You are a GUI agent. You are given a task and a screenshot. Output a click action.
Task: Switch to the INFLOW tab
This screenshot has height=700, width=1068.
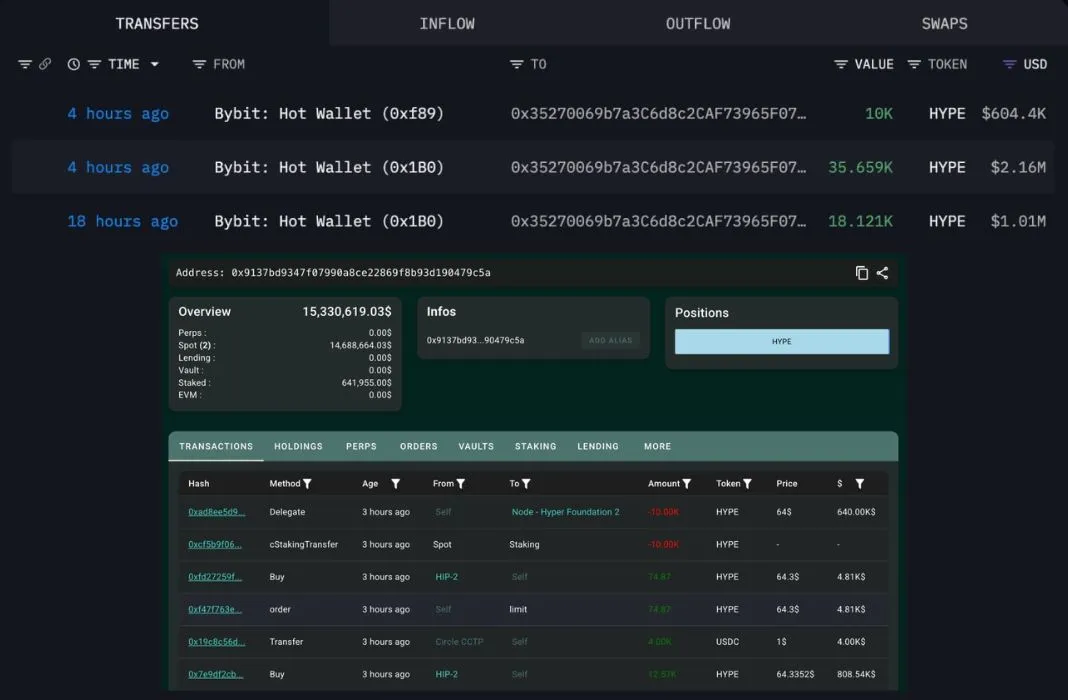[x=447, y=23]
